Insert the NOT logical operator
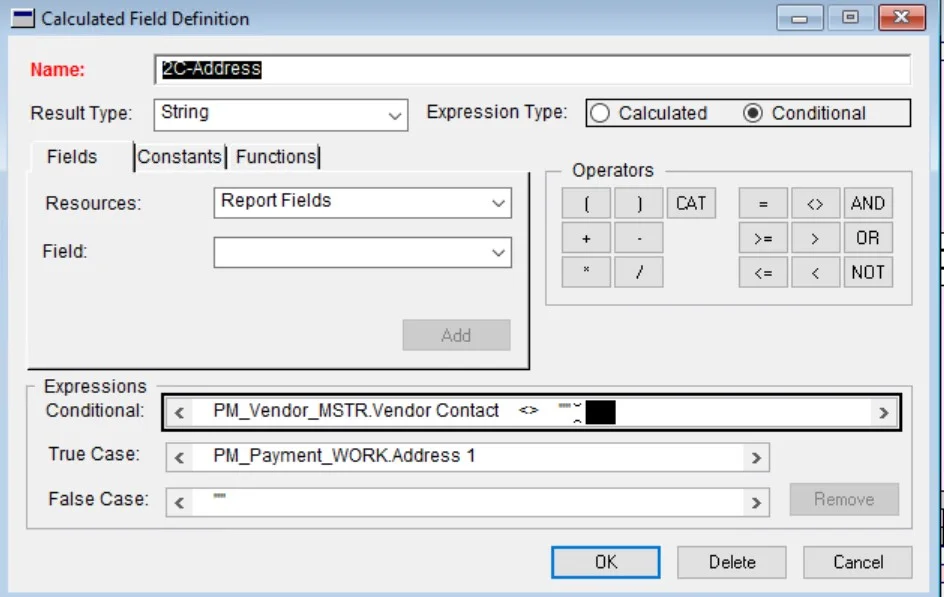This screenshot has height=597, width=944. (868, 273)
